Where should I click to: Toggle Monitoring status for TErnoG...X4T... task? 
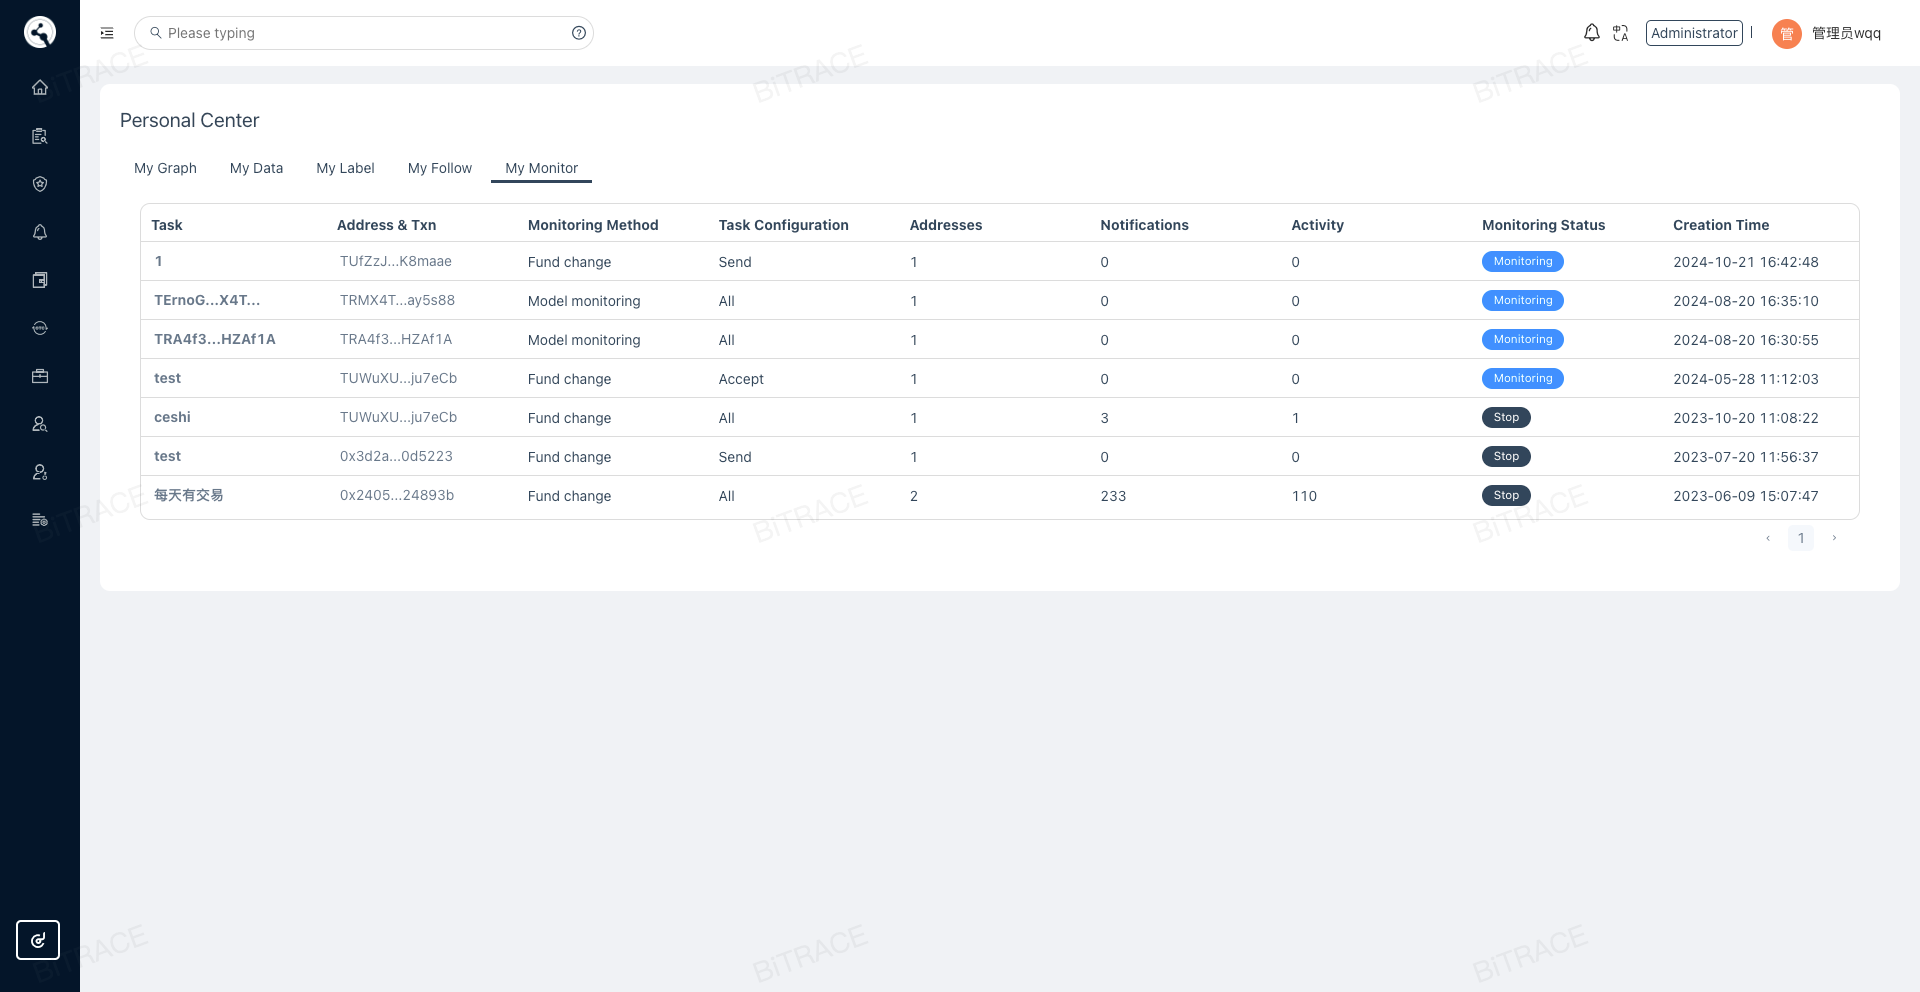[1523, 301]
